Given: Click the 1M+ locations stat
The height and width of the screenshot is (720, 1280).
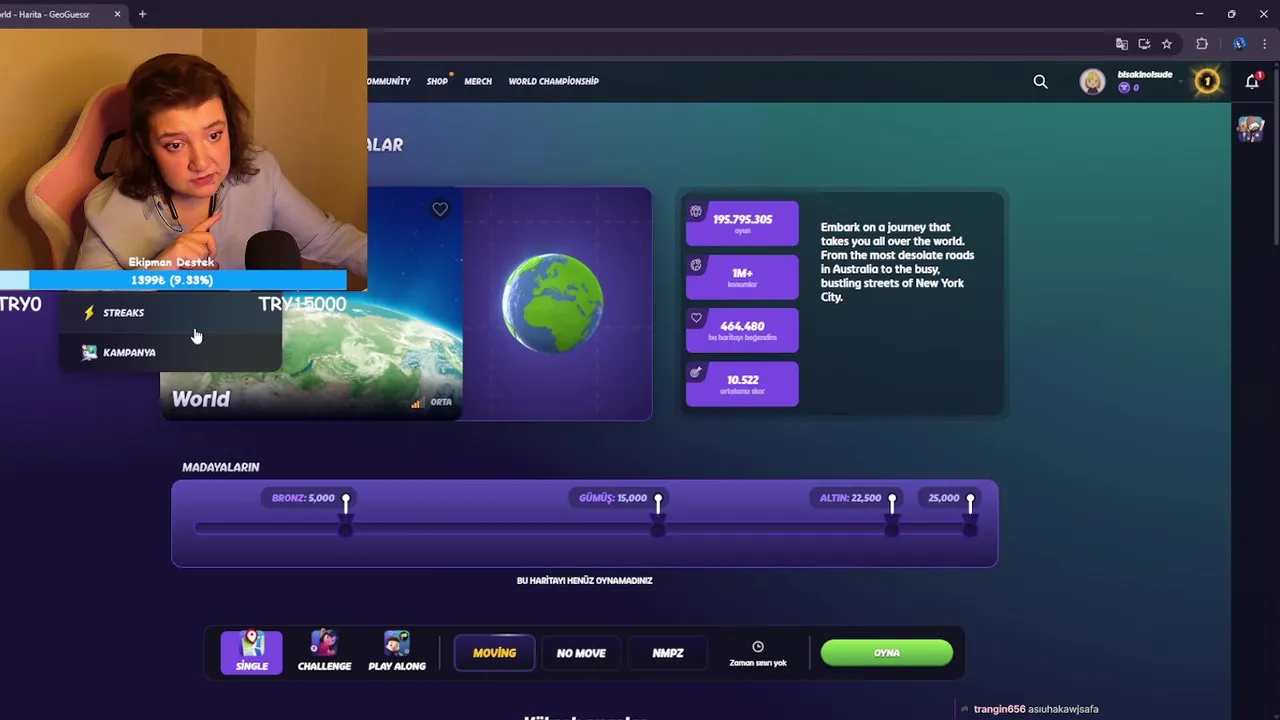Looking at the screenshot, I should 742,277.
